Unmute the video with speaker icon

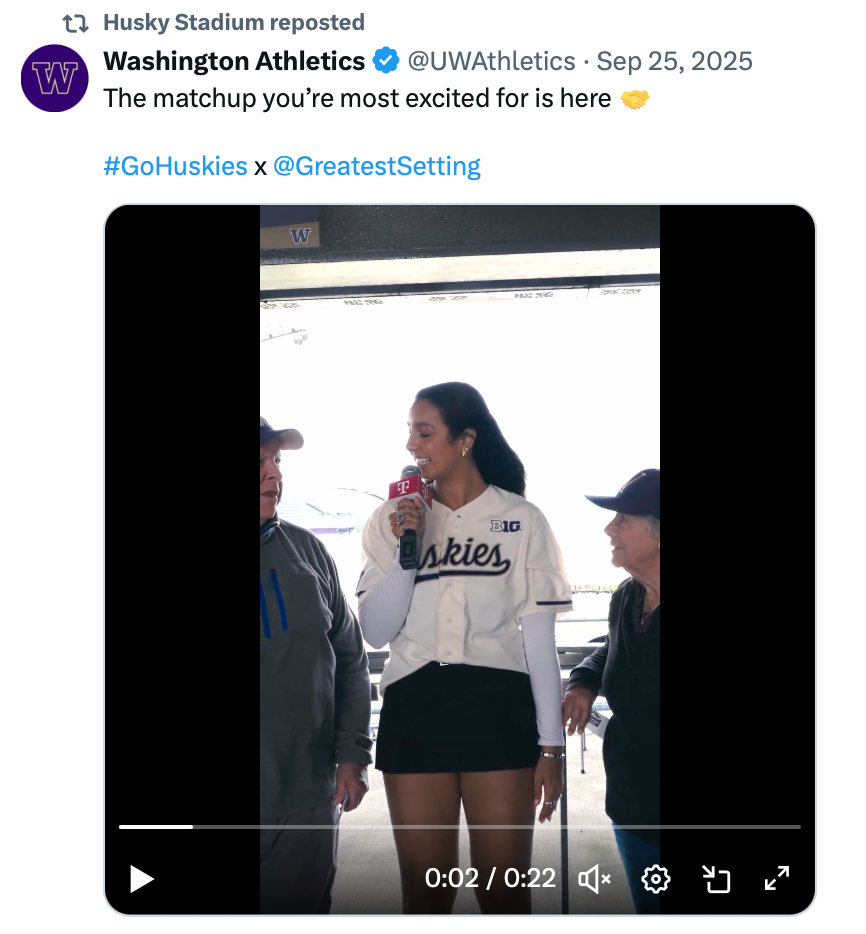coord(595,879)
